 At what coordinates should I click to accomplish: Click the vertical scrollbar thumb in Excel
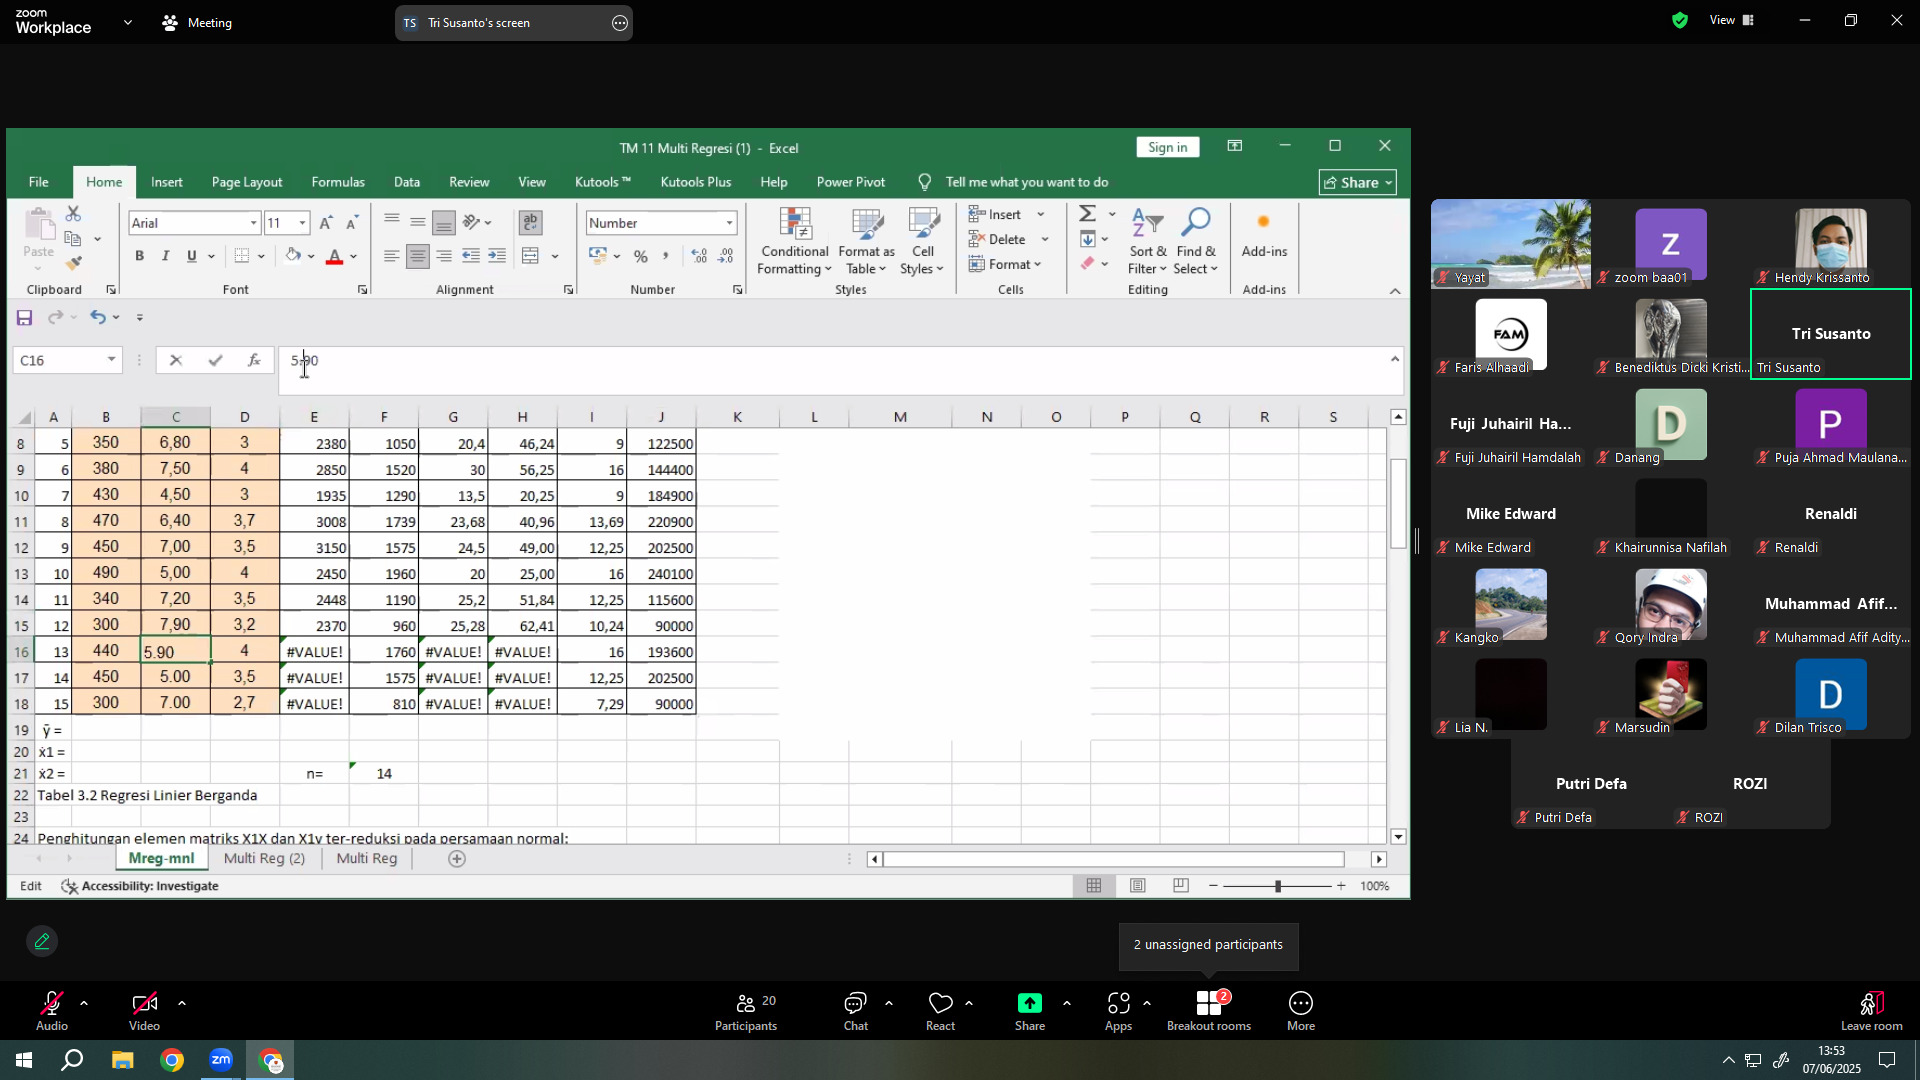coord(1398,503)
